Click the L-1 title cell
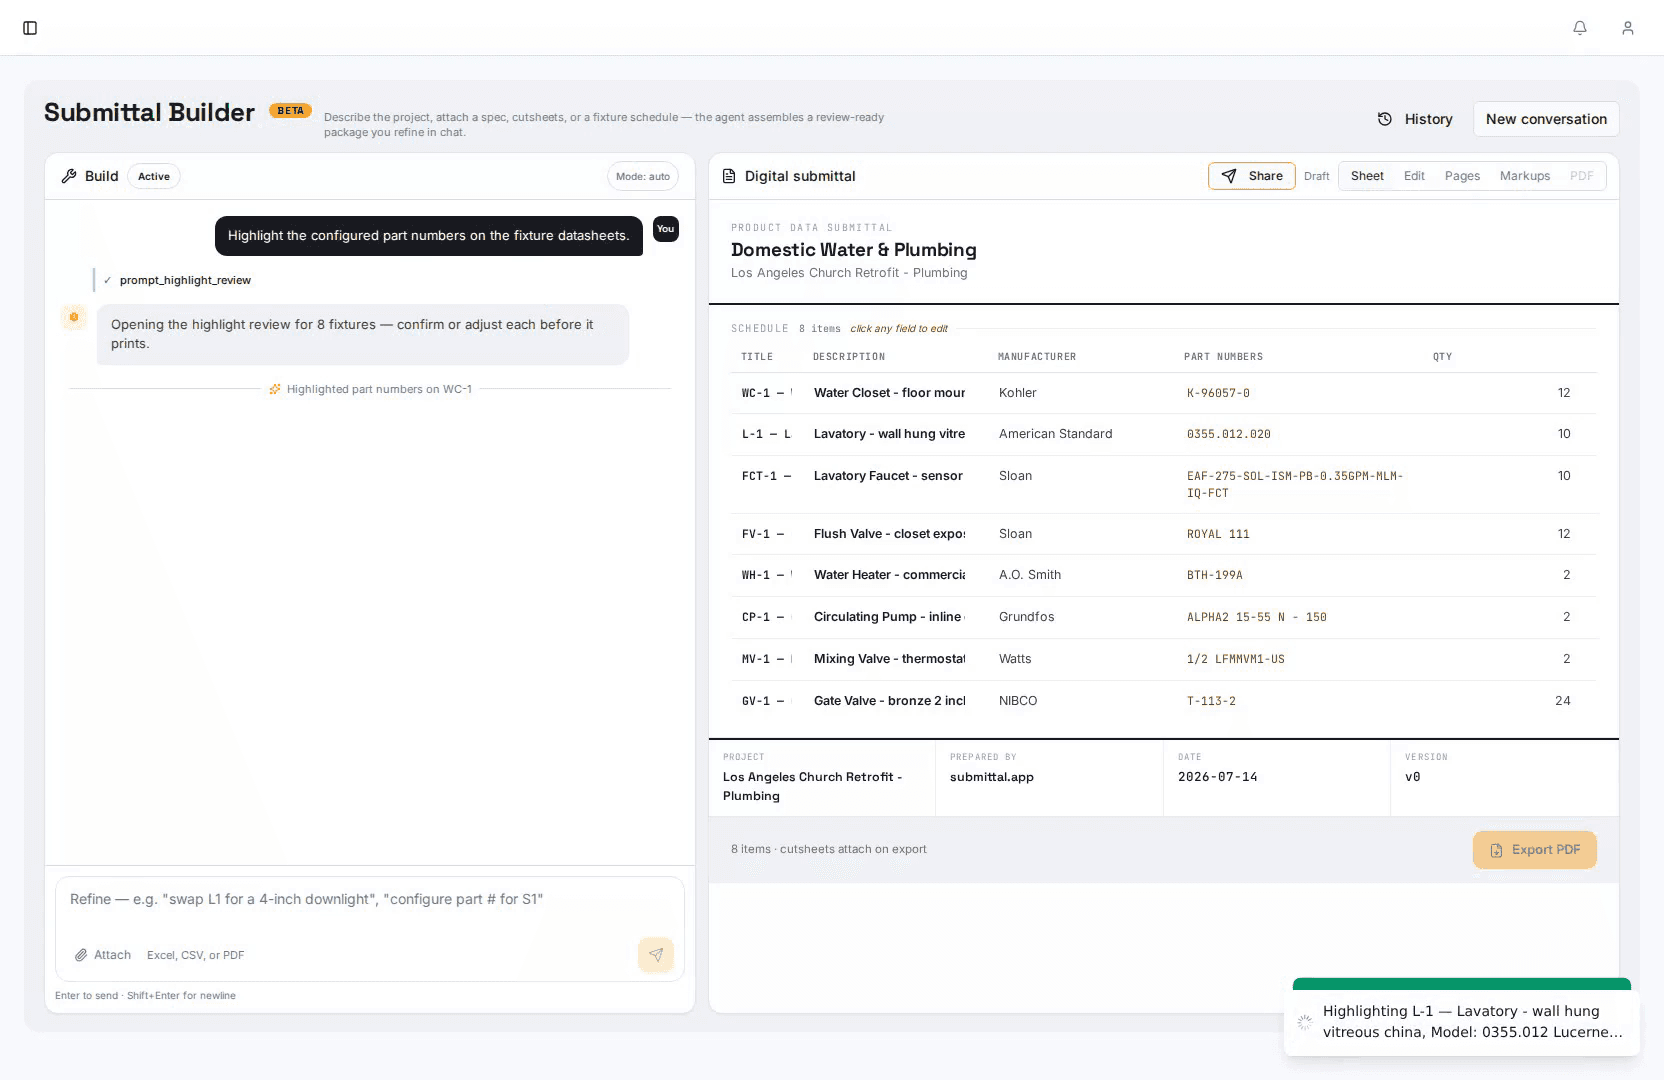The width and height of the screenshot is (1664, 1080). coord(766,434)
